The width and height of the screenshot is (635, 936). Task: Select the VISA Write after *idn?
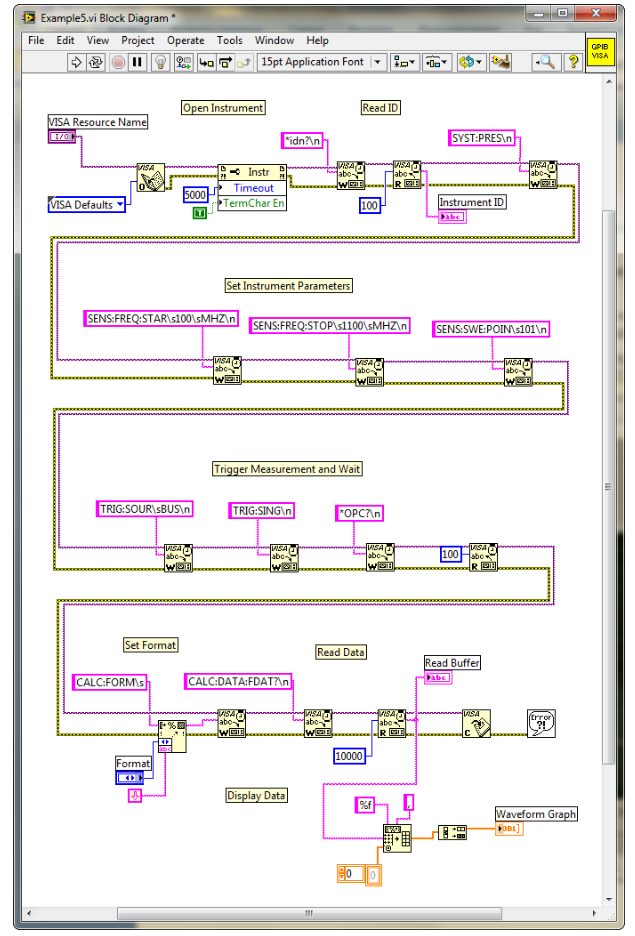pyautogui.click(x=350, y=175)
